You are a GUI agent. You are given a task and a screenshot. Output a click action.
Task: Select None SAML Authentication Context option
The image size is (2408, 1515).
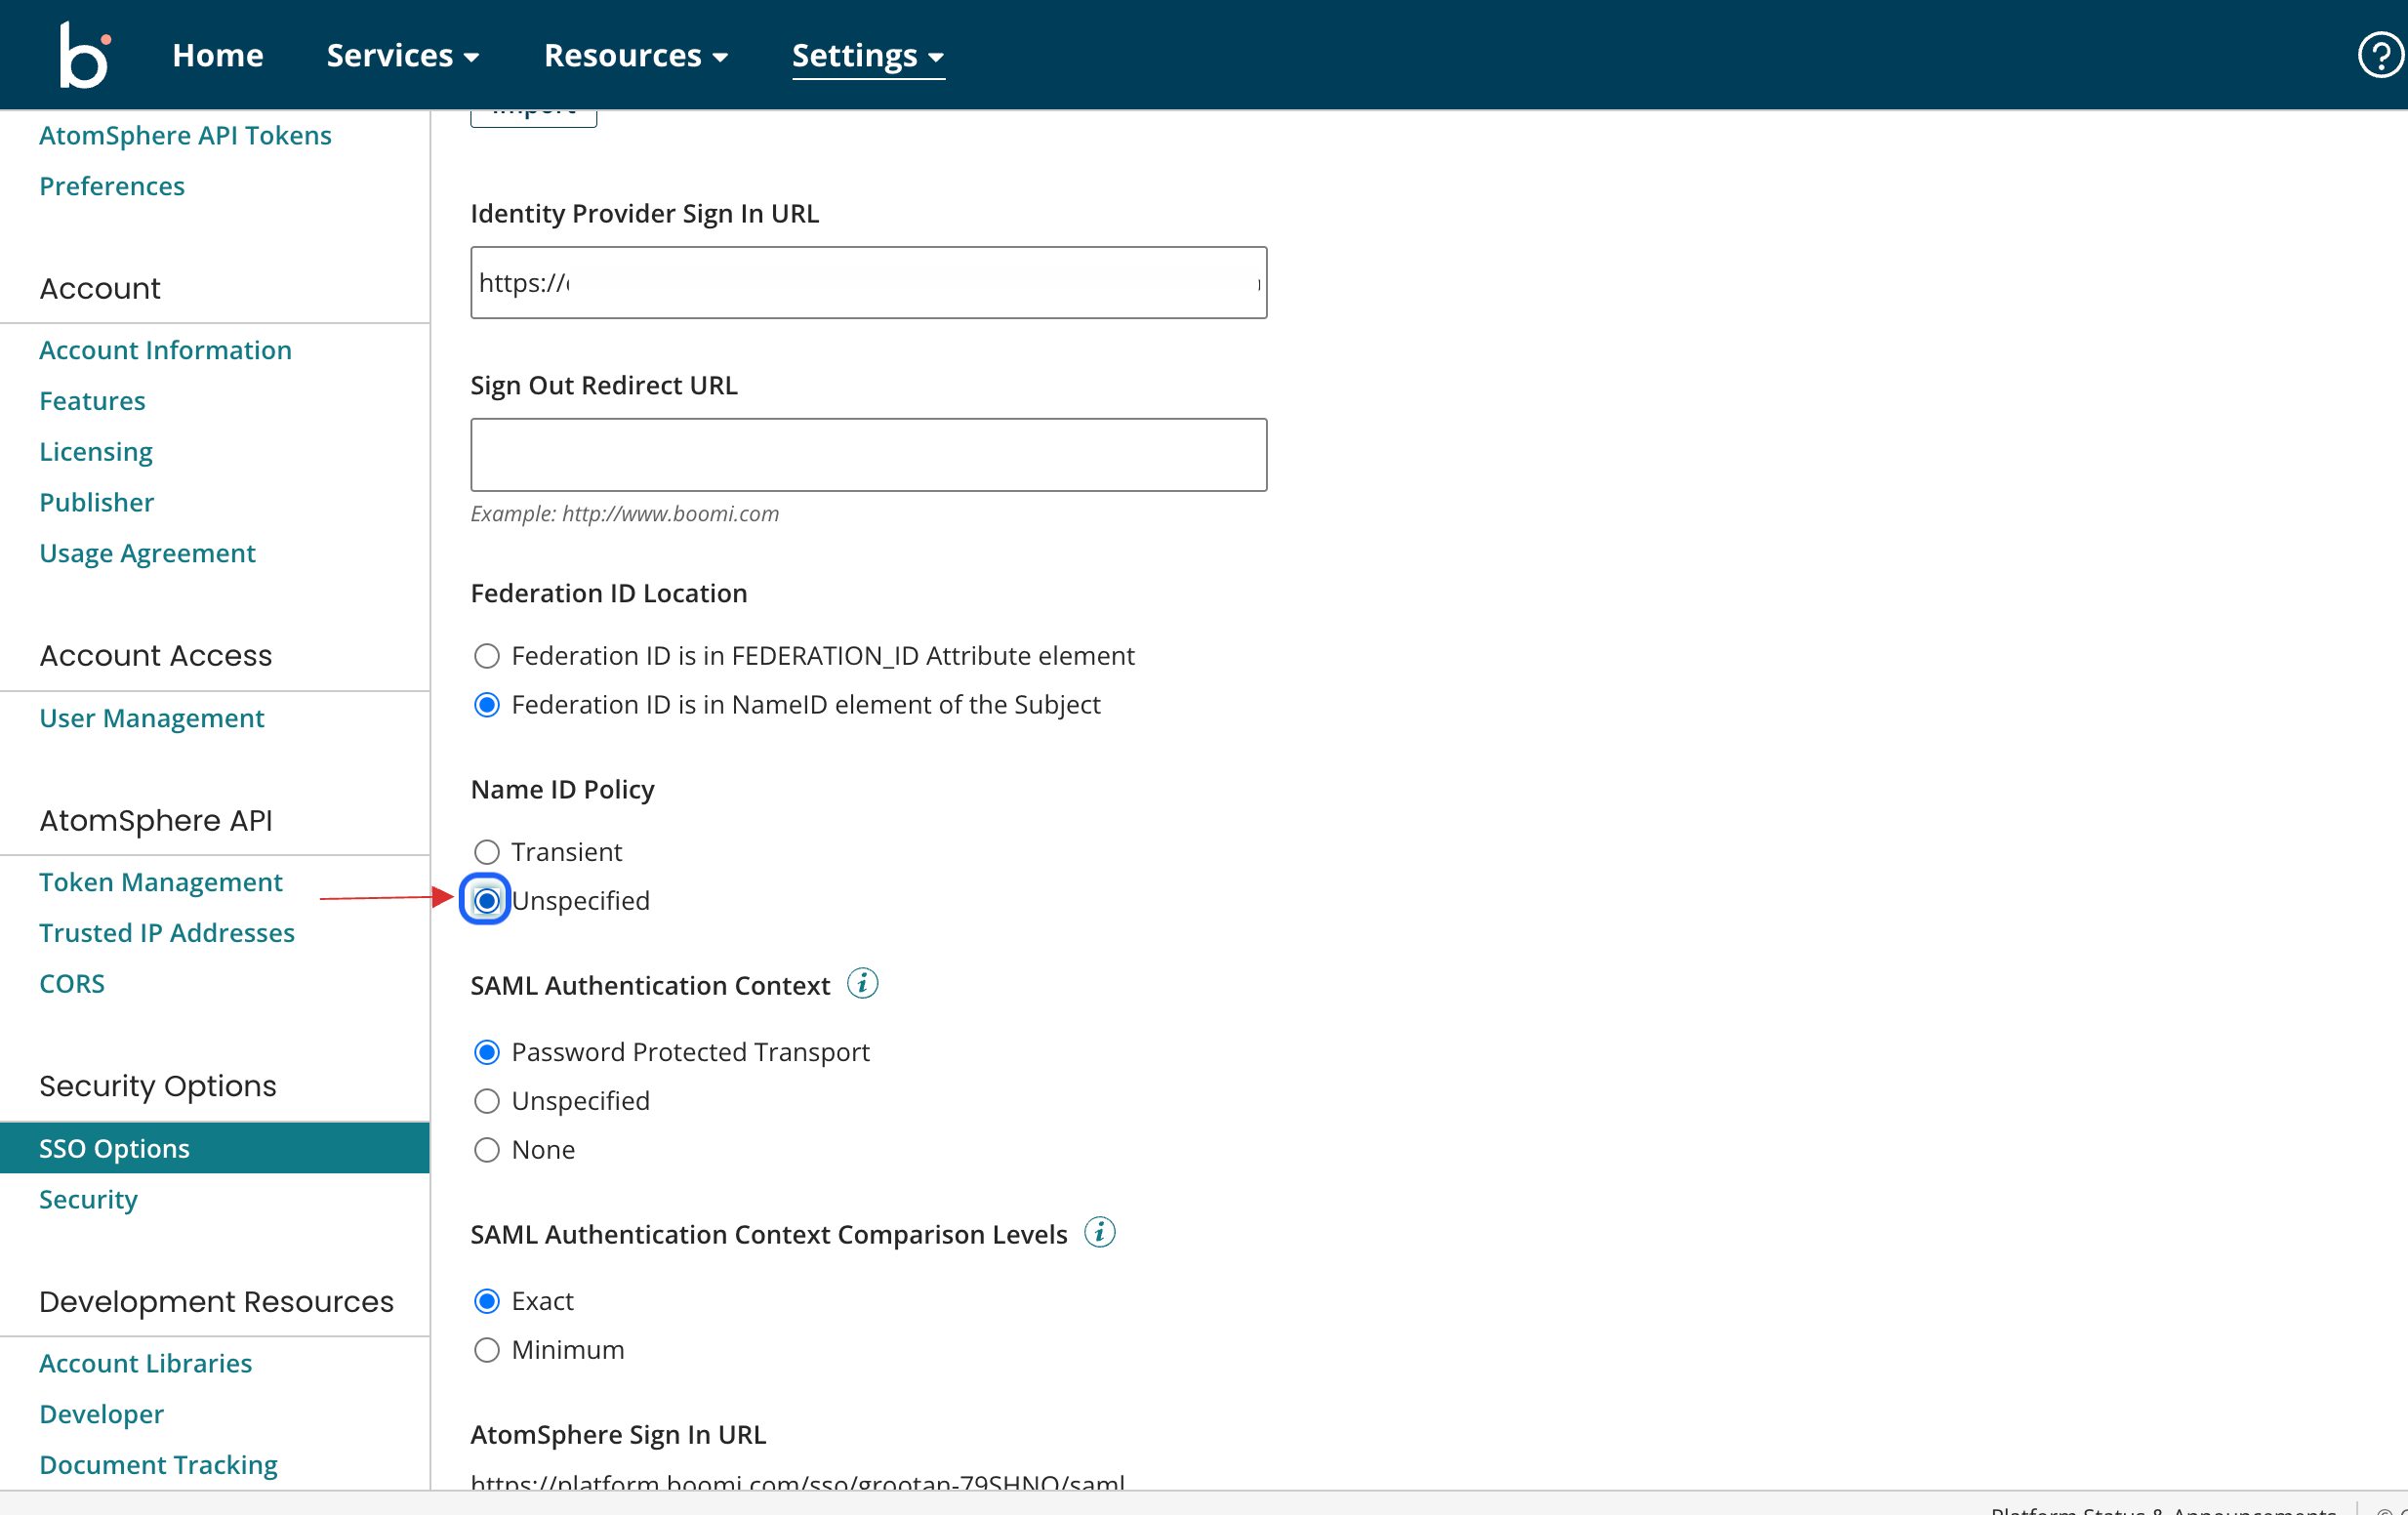coord(487,1149)
